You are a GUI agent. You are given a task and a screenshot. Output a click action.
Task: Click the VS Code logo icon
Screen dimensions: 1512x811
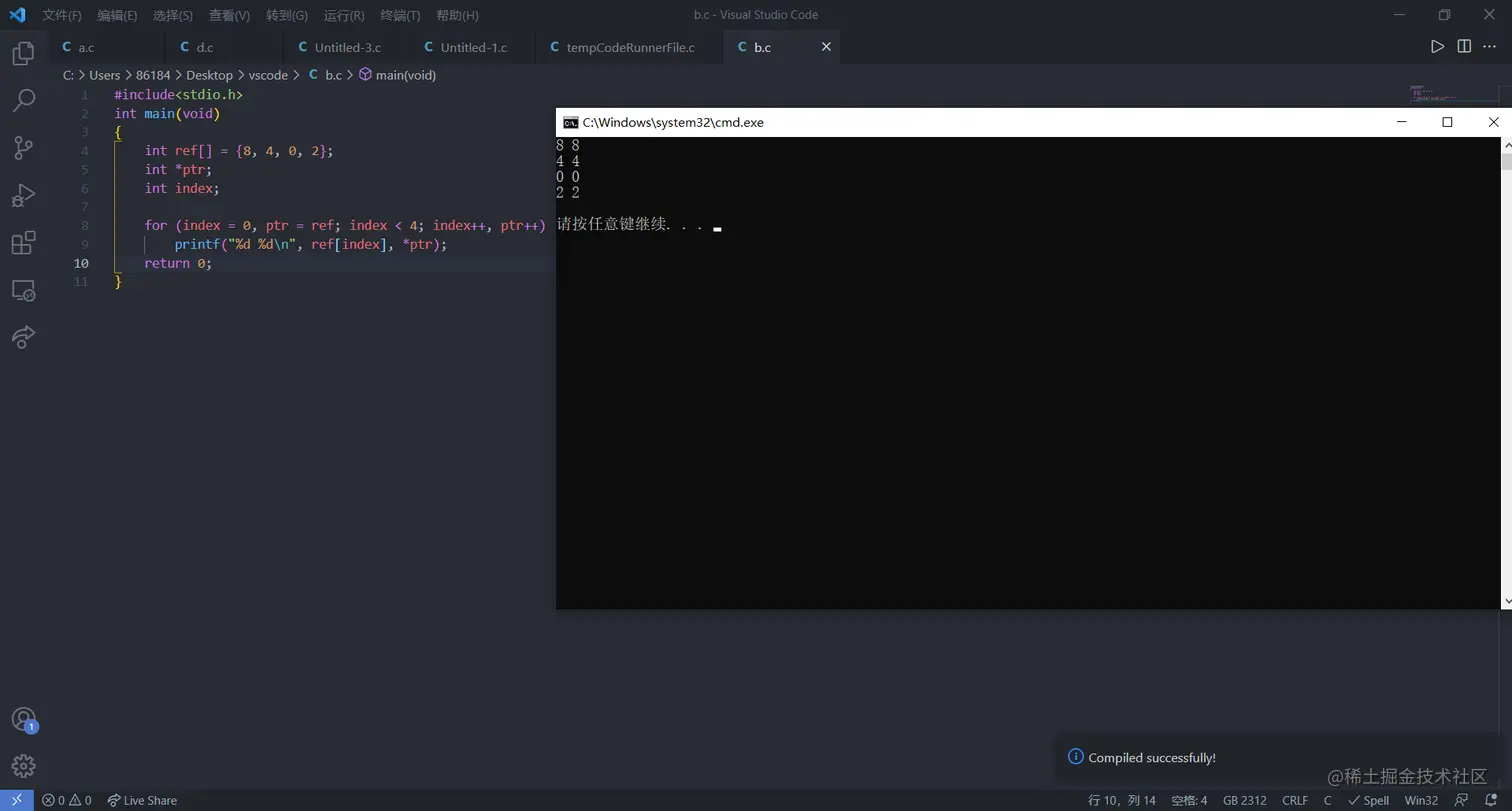[x=17, y=15]
